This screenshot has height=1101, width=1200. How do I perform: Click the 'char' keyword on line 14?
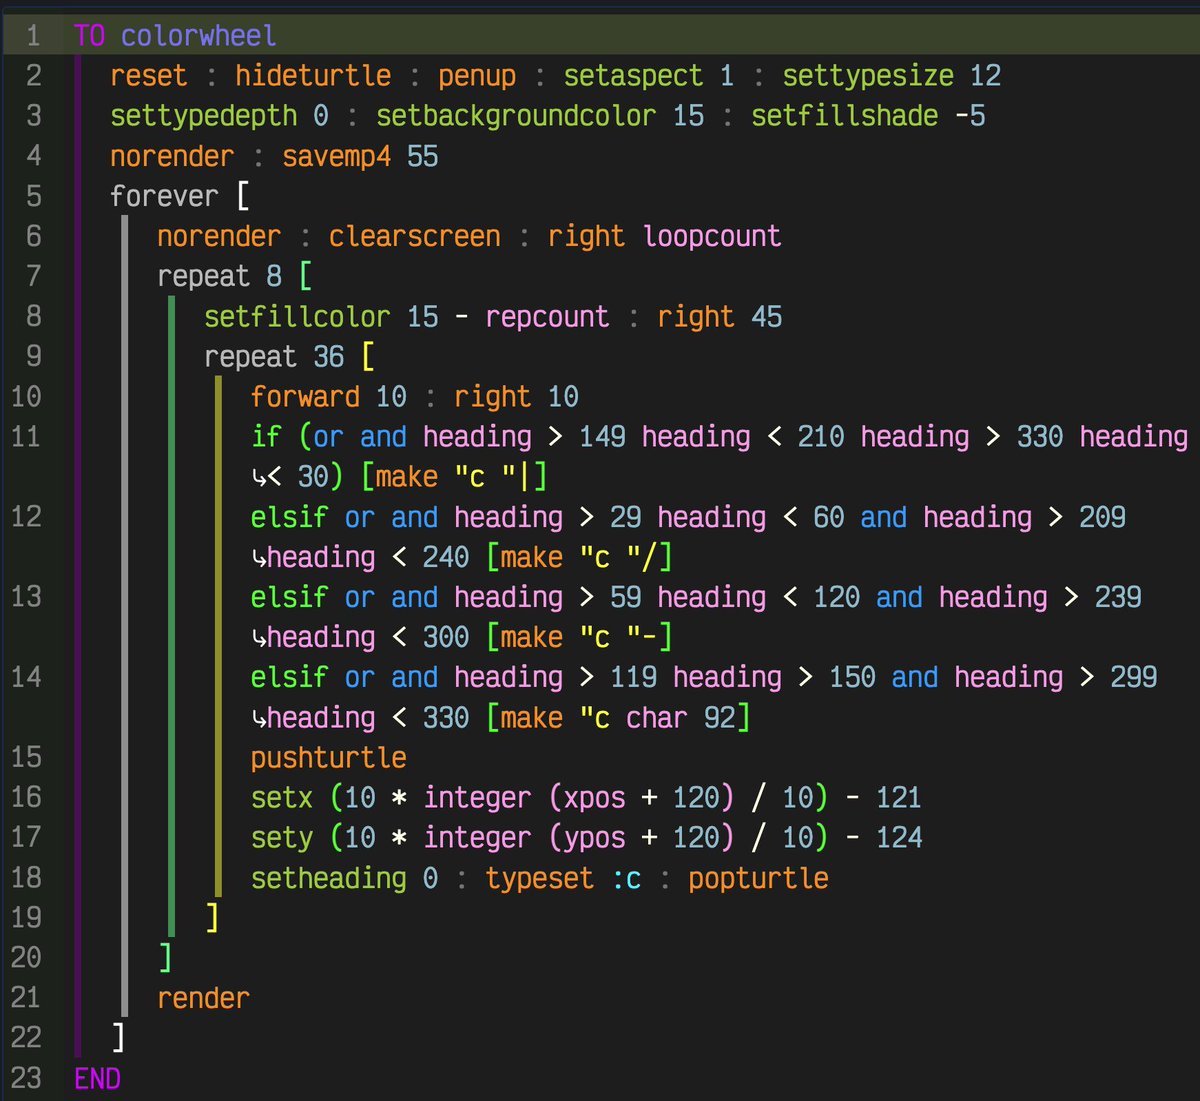(x=657, y=717)
